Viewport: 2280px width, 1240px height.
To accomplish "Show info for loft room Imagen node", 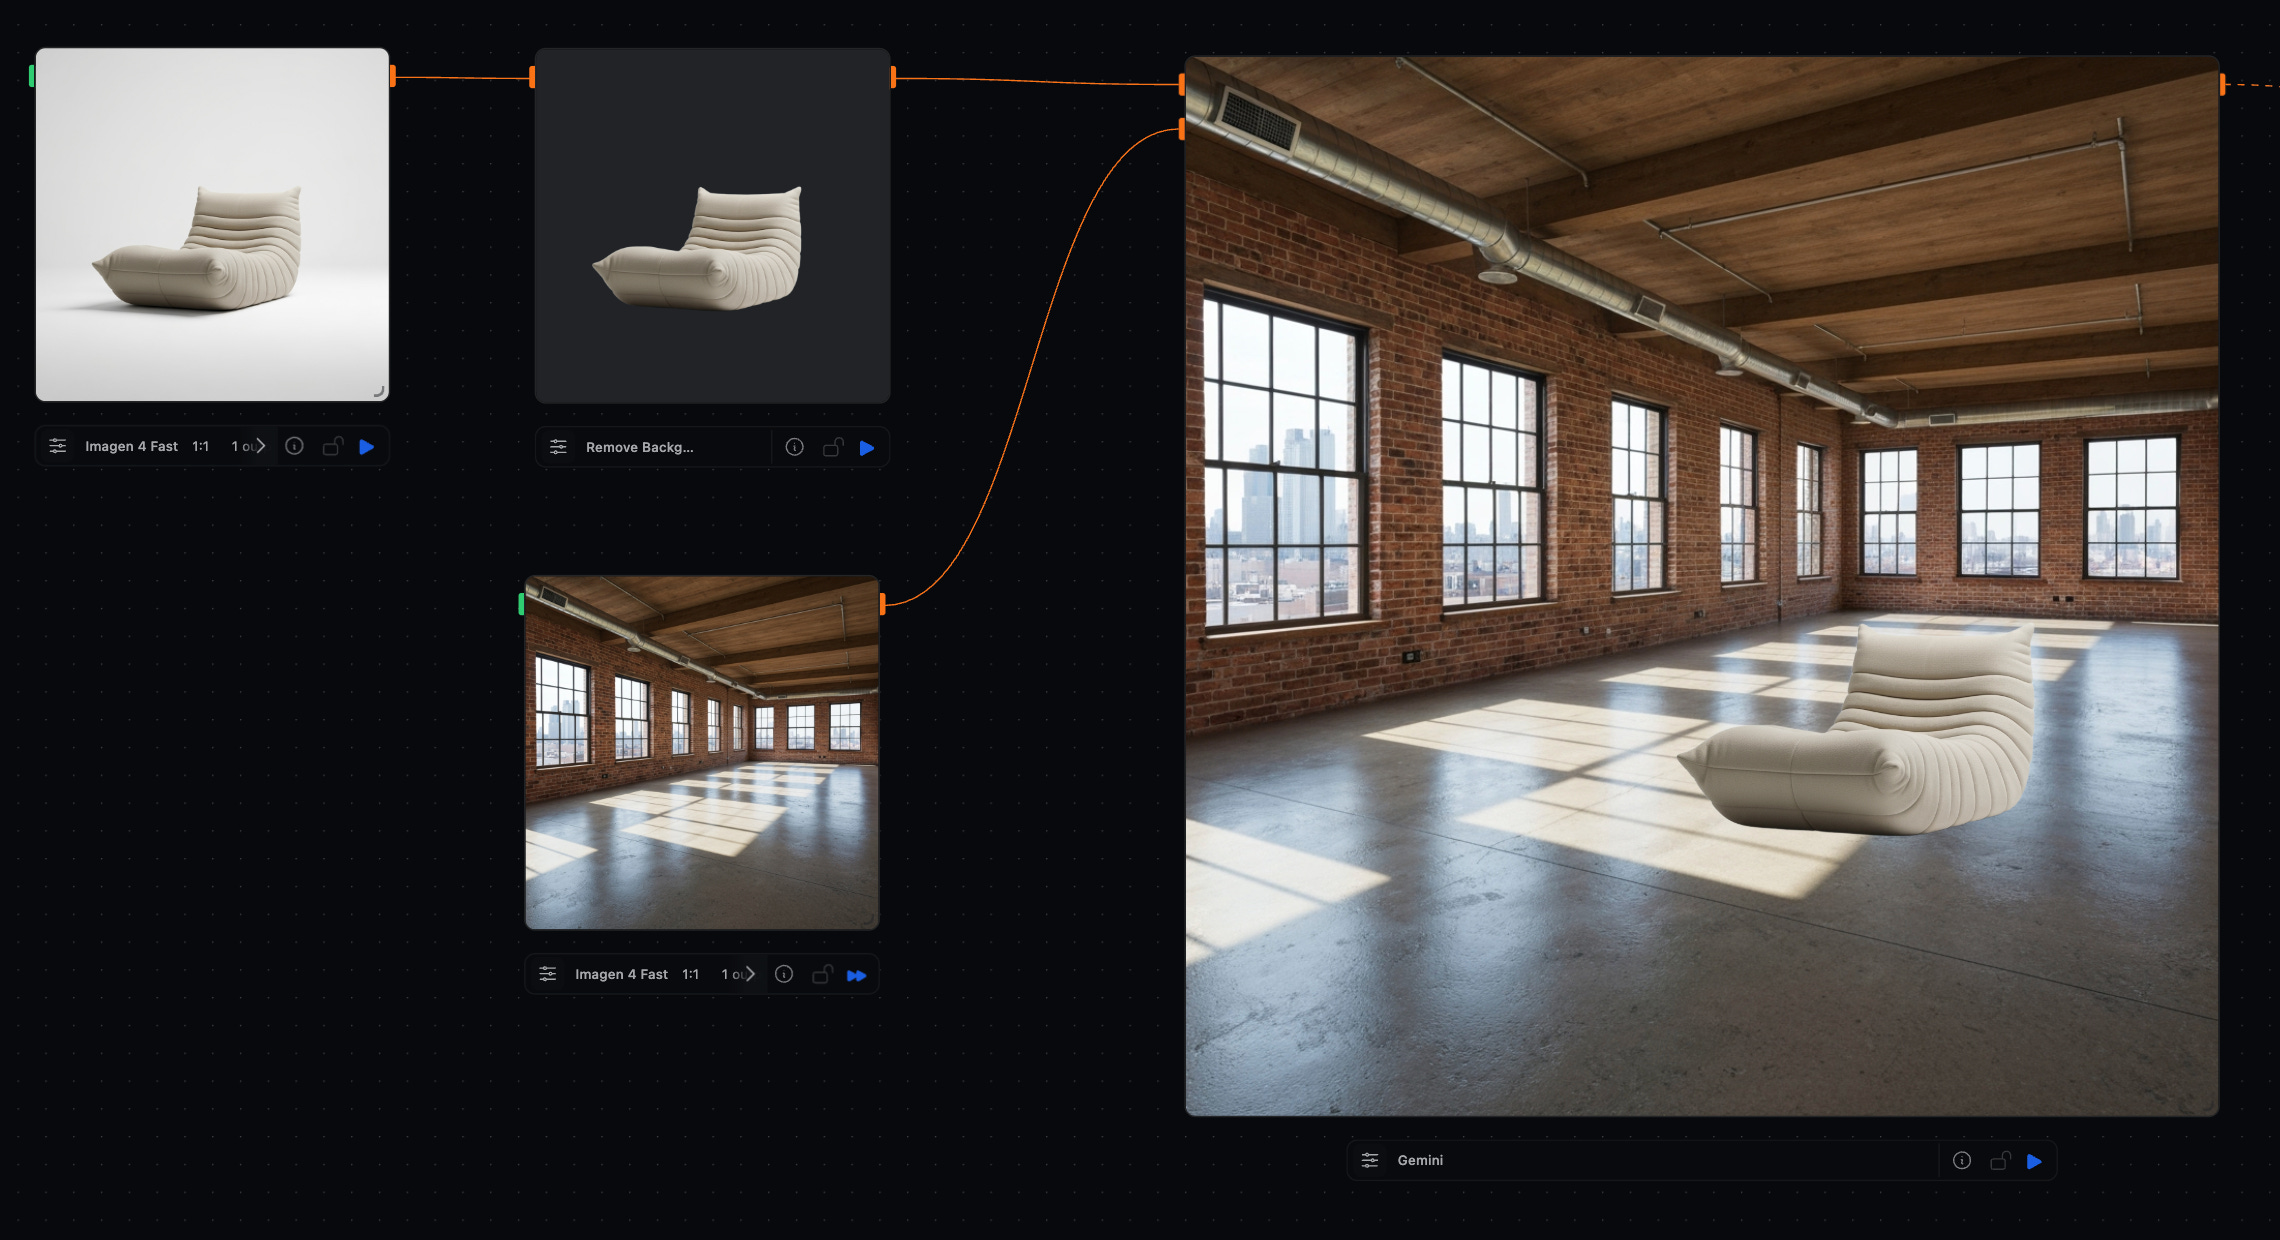I will [x=784, y=974].
